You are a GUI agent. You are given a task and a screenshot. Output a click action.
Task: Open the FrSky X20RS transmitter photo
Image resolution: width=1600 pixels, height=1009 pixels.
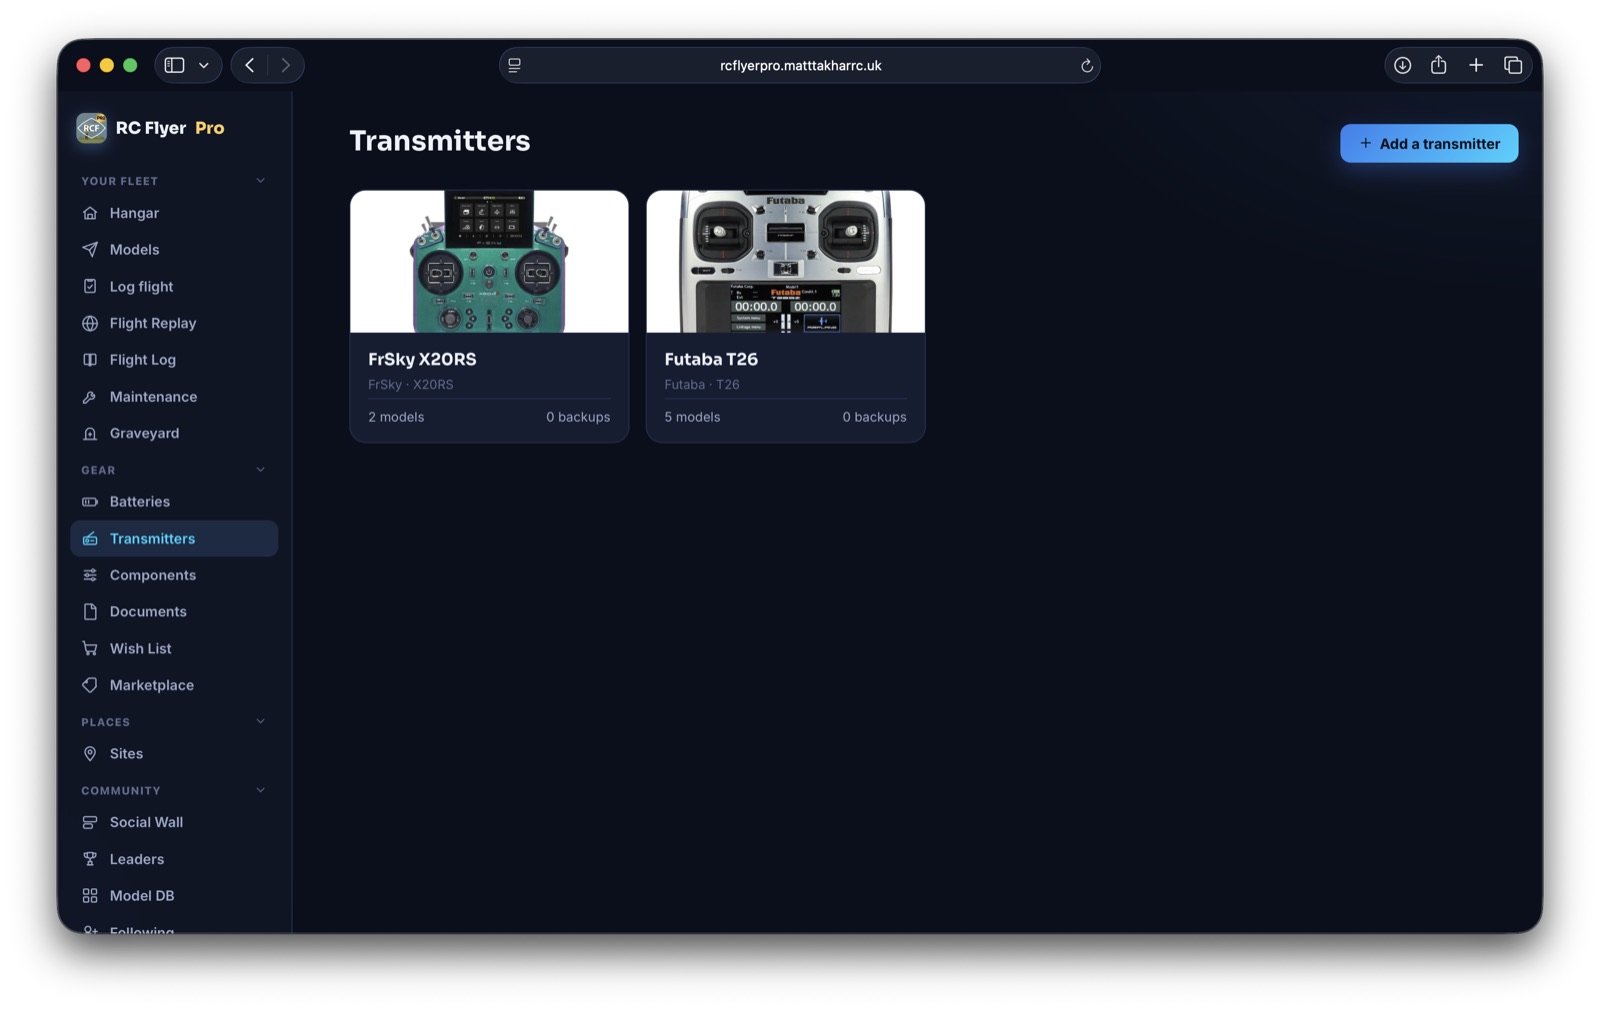pos(489,262)
